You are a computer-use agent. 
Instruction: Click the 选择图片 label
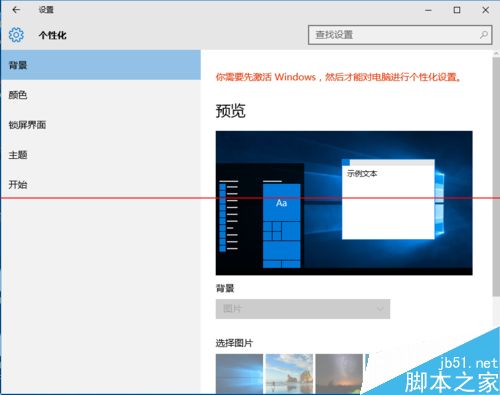click(234, 343)
